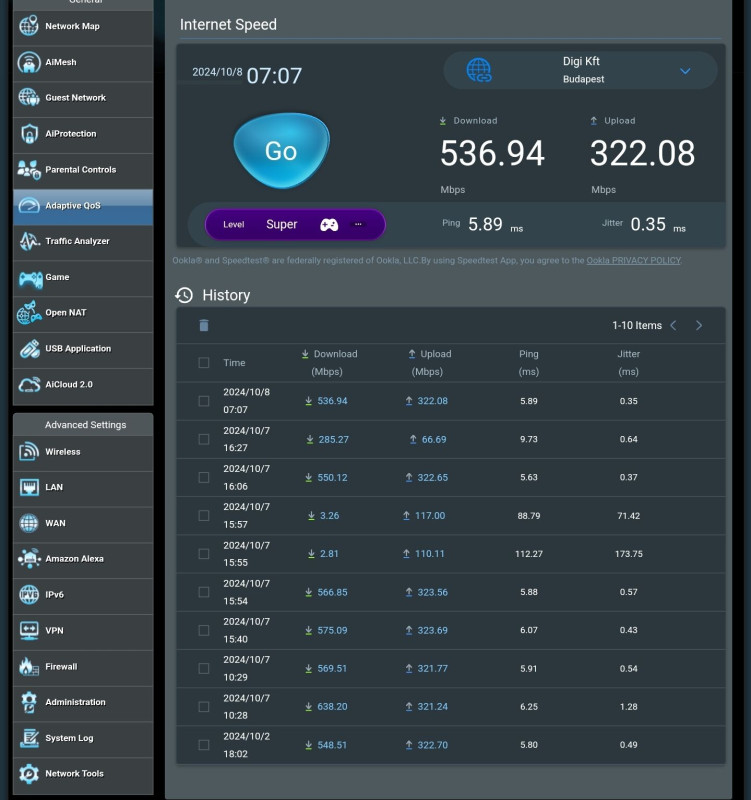
Task: Click the Download (Mbps) column header
Action: (x=329, y=363)
